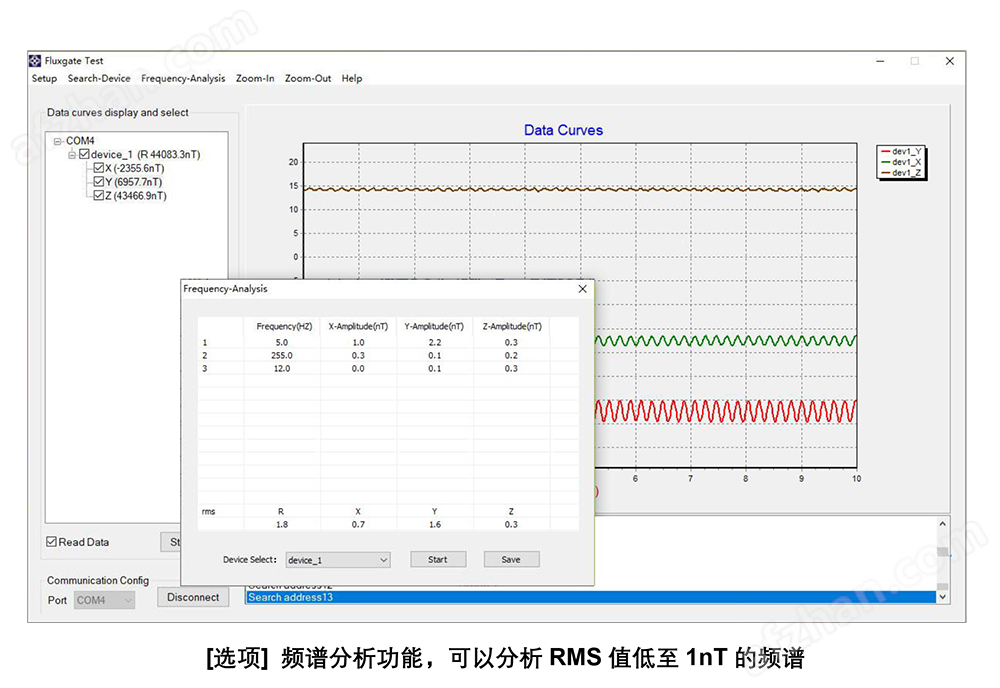The width and height of the screenshot is (1000, 688).
Task: Click Zoom-In in the menu bar
Action: 255,78
